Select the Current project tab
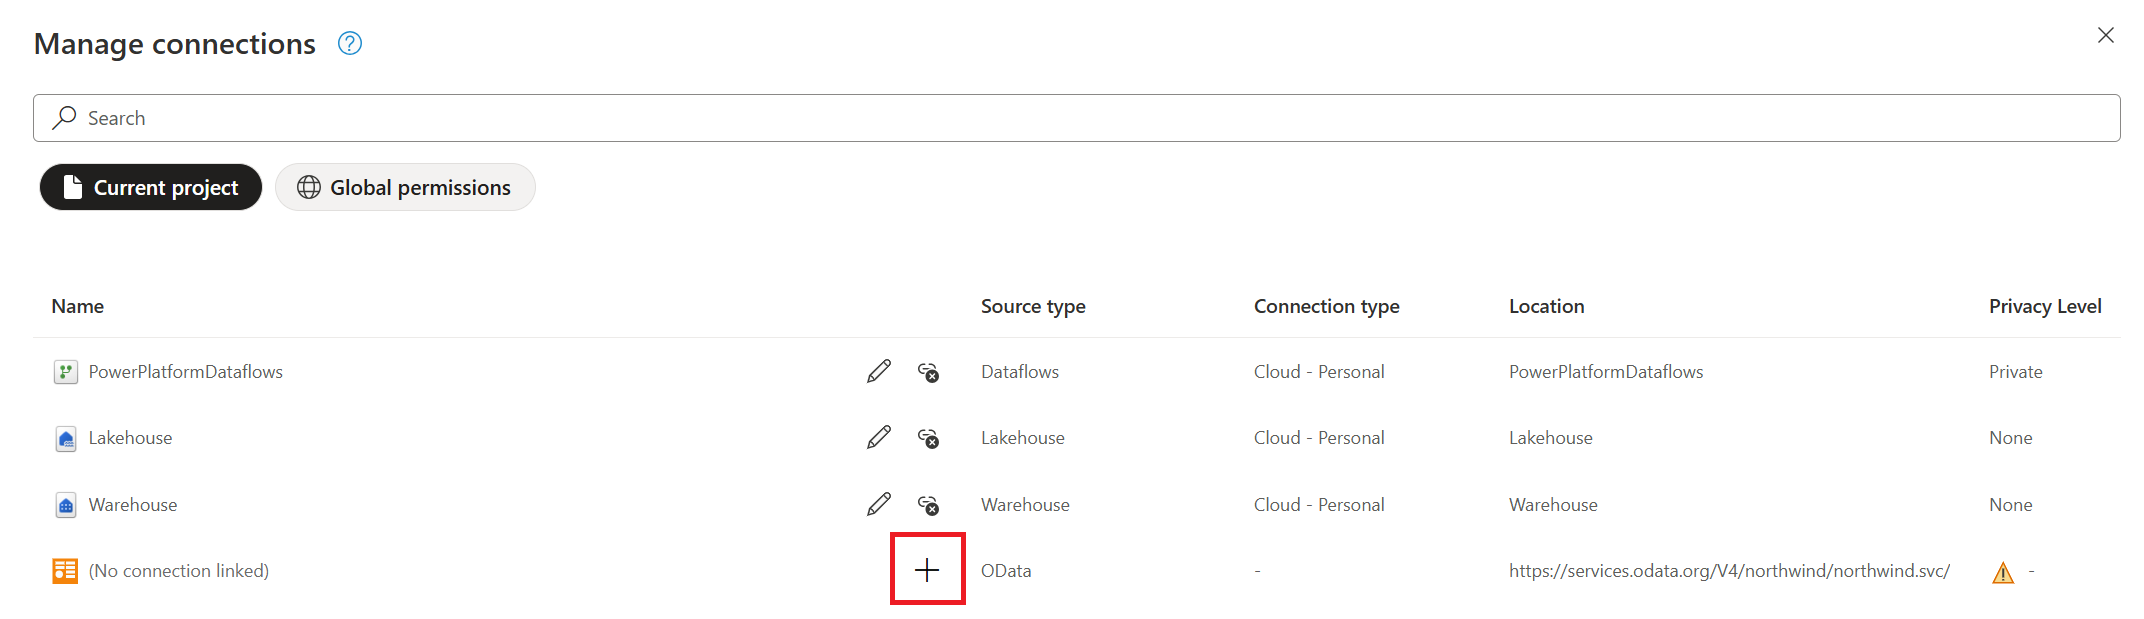 coord(151,187)
